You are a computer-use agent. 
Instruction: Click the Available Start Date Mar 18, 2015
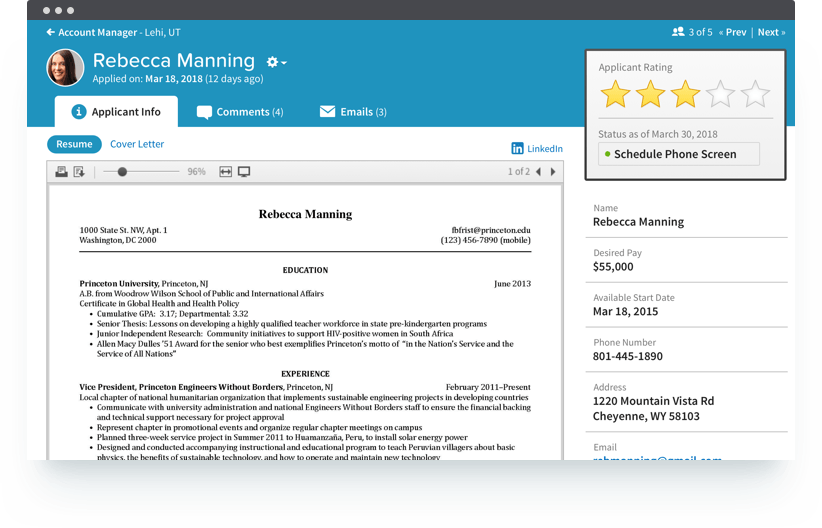tap(625, 311)
